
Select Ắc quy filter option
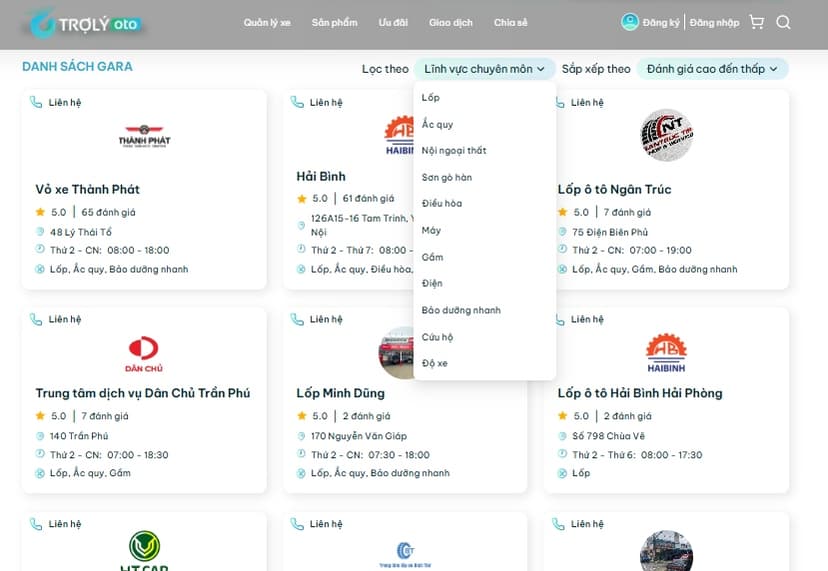(437, 124)
